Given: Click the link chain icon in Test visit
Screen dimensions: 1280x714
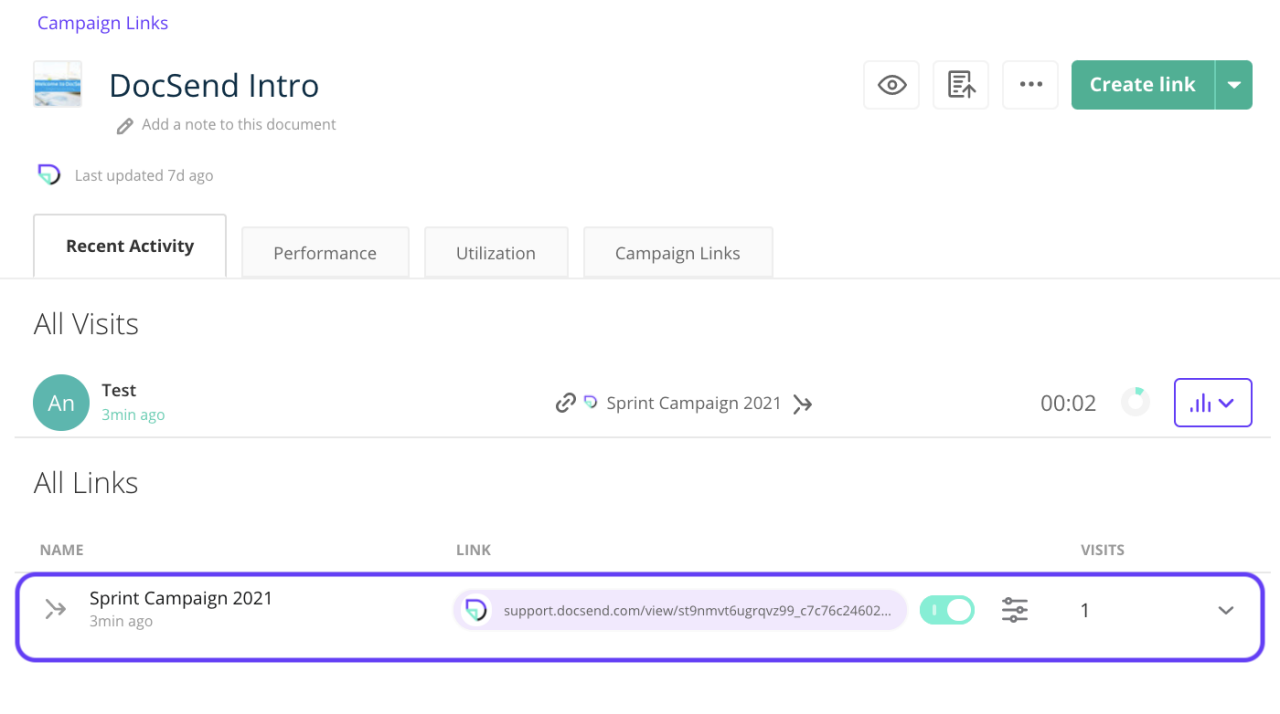Looking at the screenshot, I should point(565,403).
